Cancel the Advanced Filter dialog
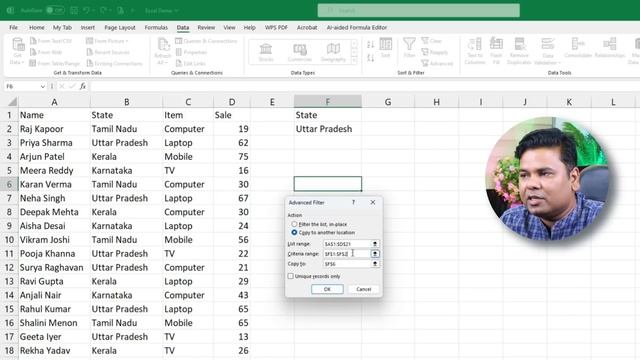Image resolution: width=640 pixels, height=360 pixels. coord(363,289)
